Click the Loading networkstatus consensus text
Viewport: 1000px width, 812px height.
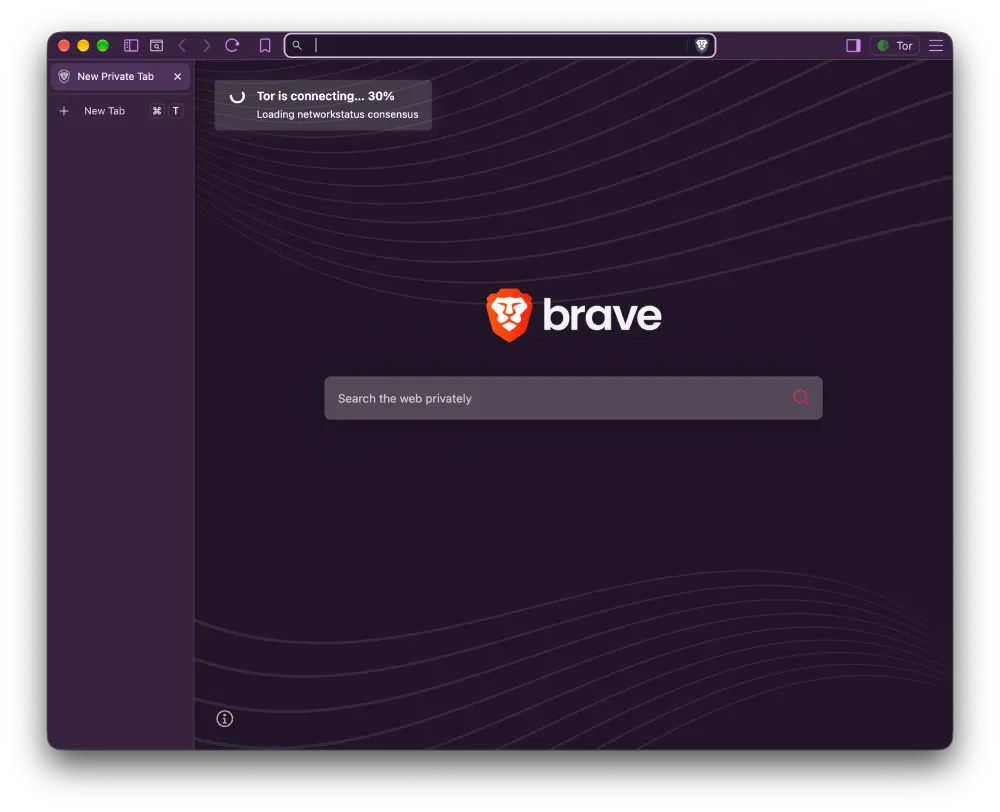point(337,115)
